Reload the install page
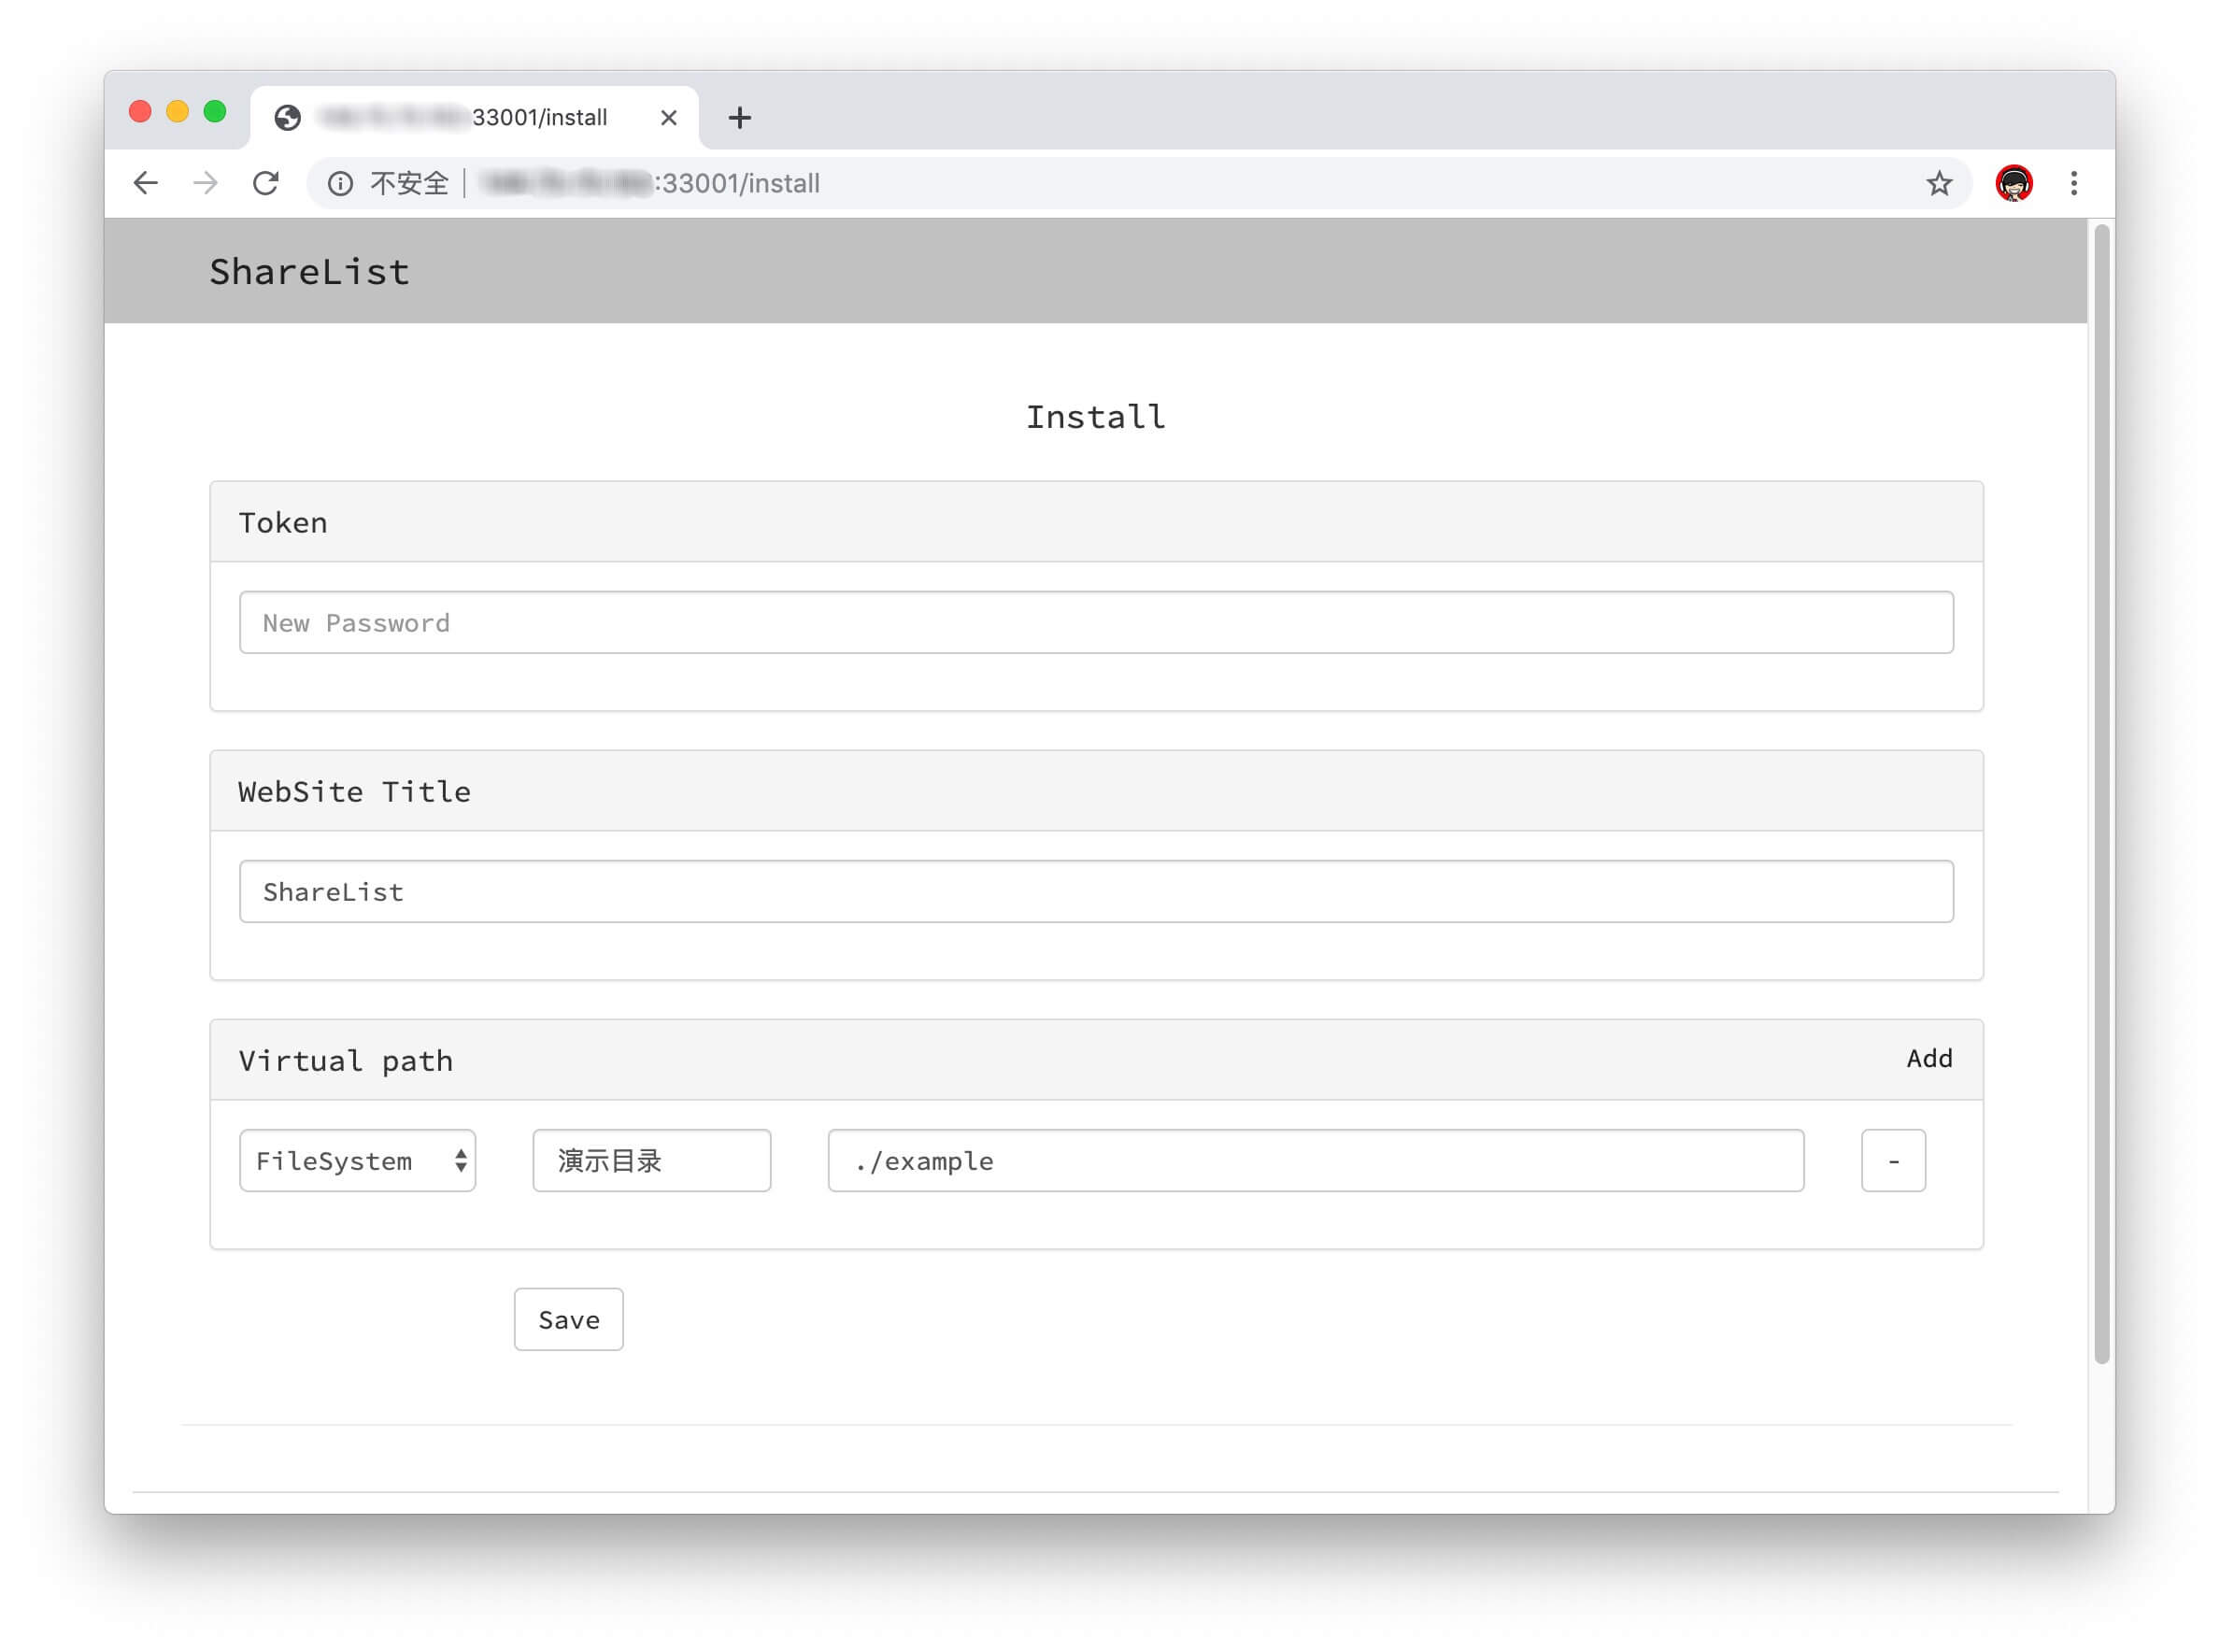This screenshot has width=2220, height=1652. tap(266, 183)
